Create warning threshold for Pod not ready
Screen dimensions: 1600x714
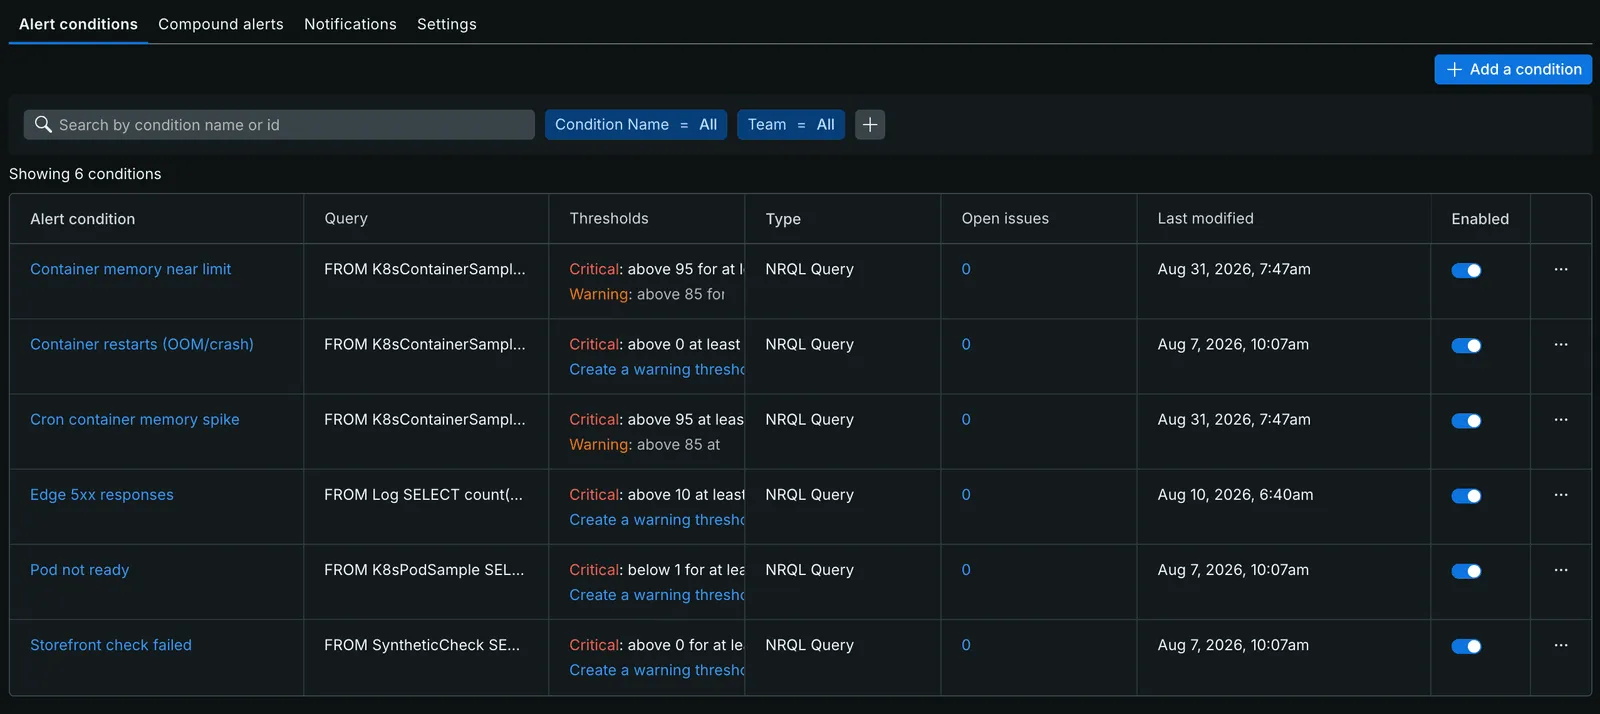pos(656,595)
